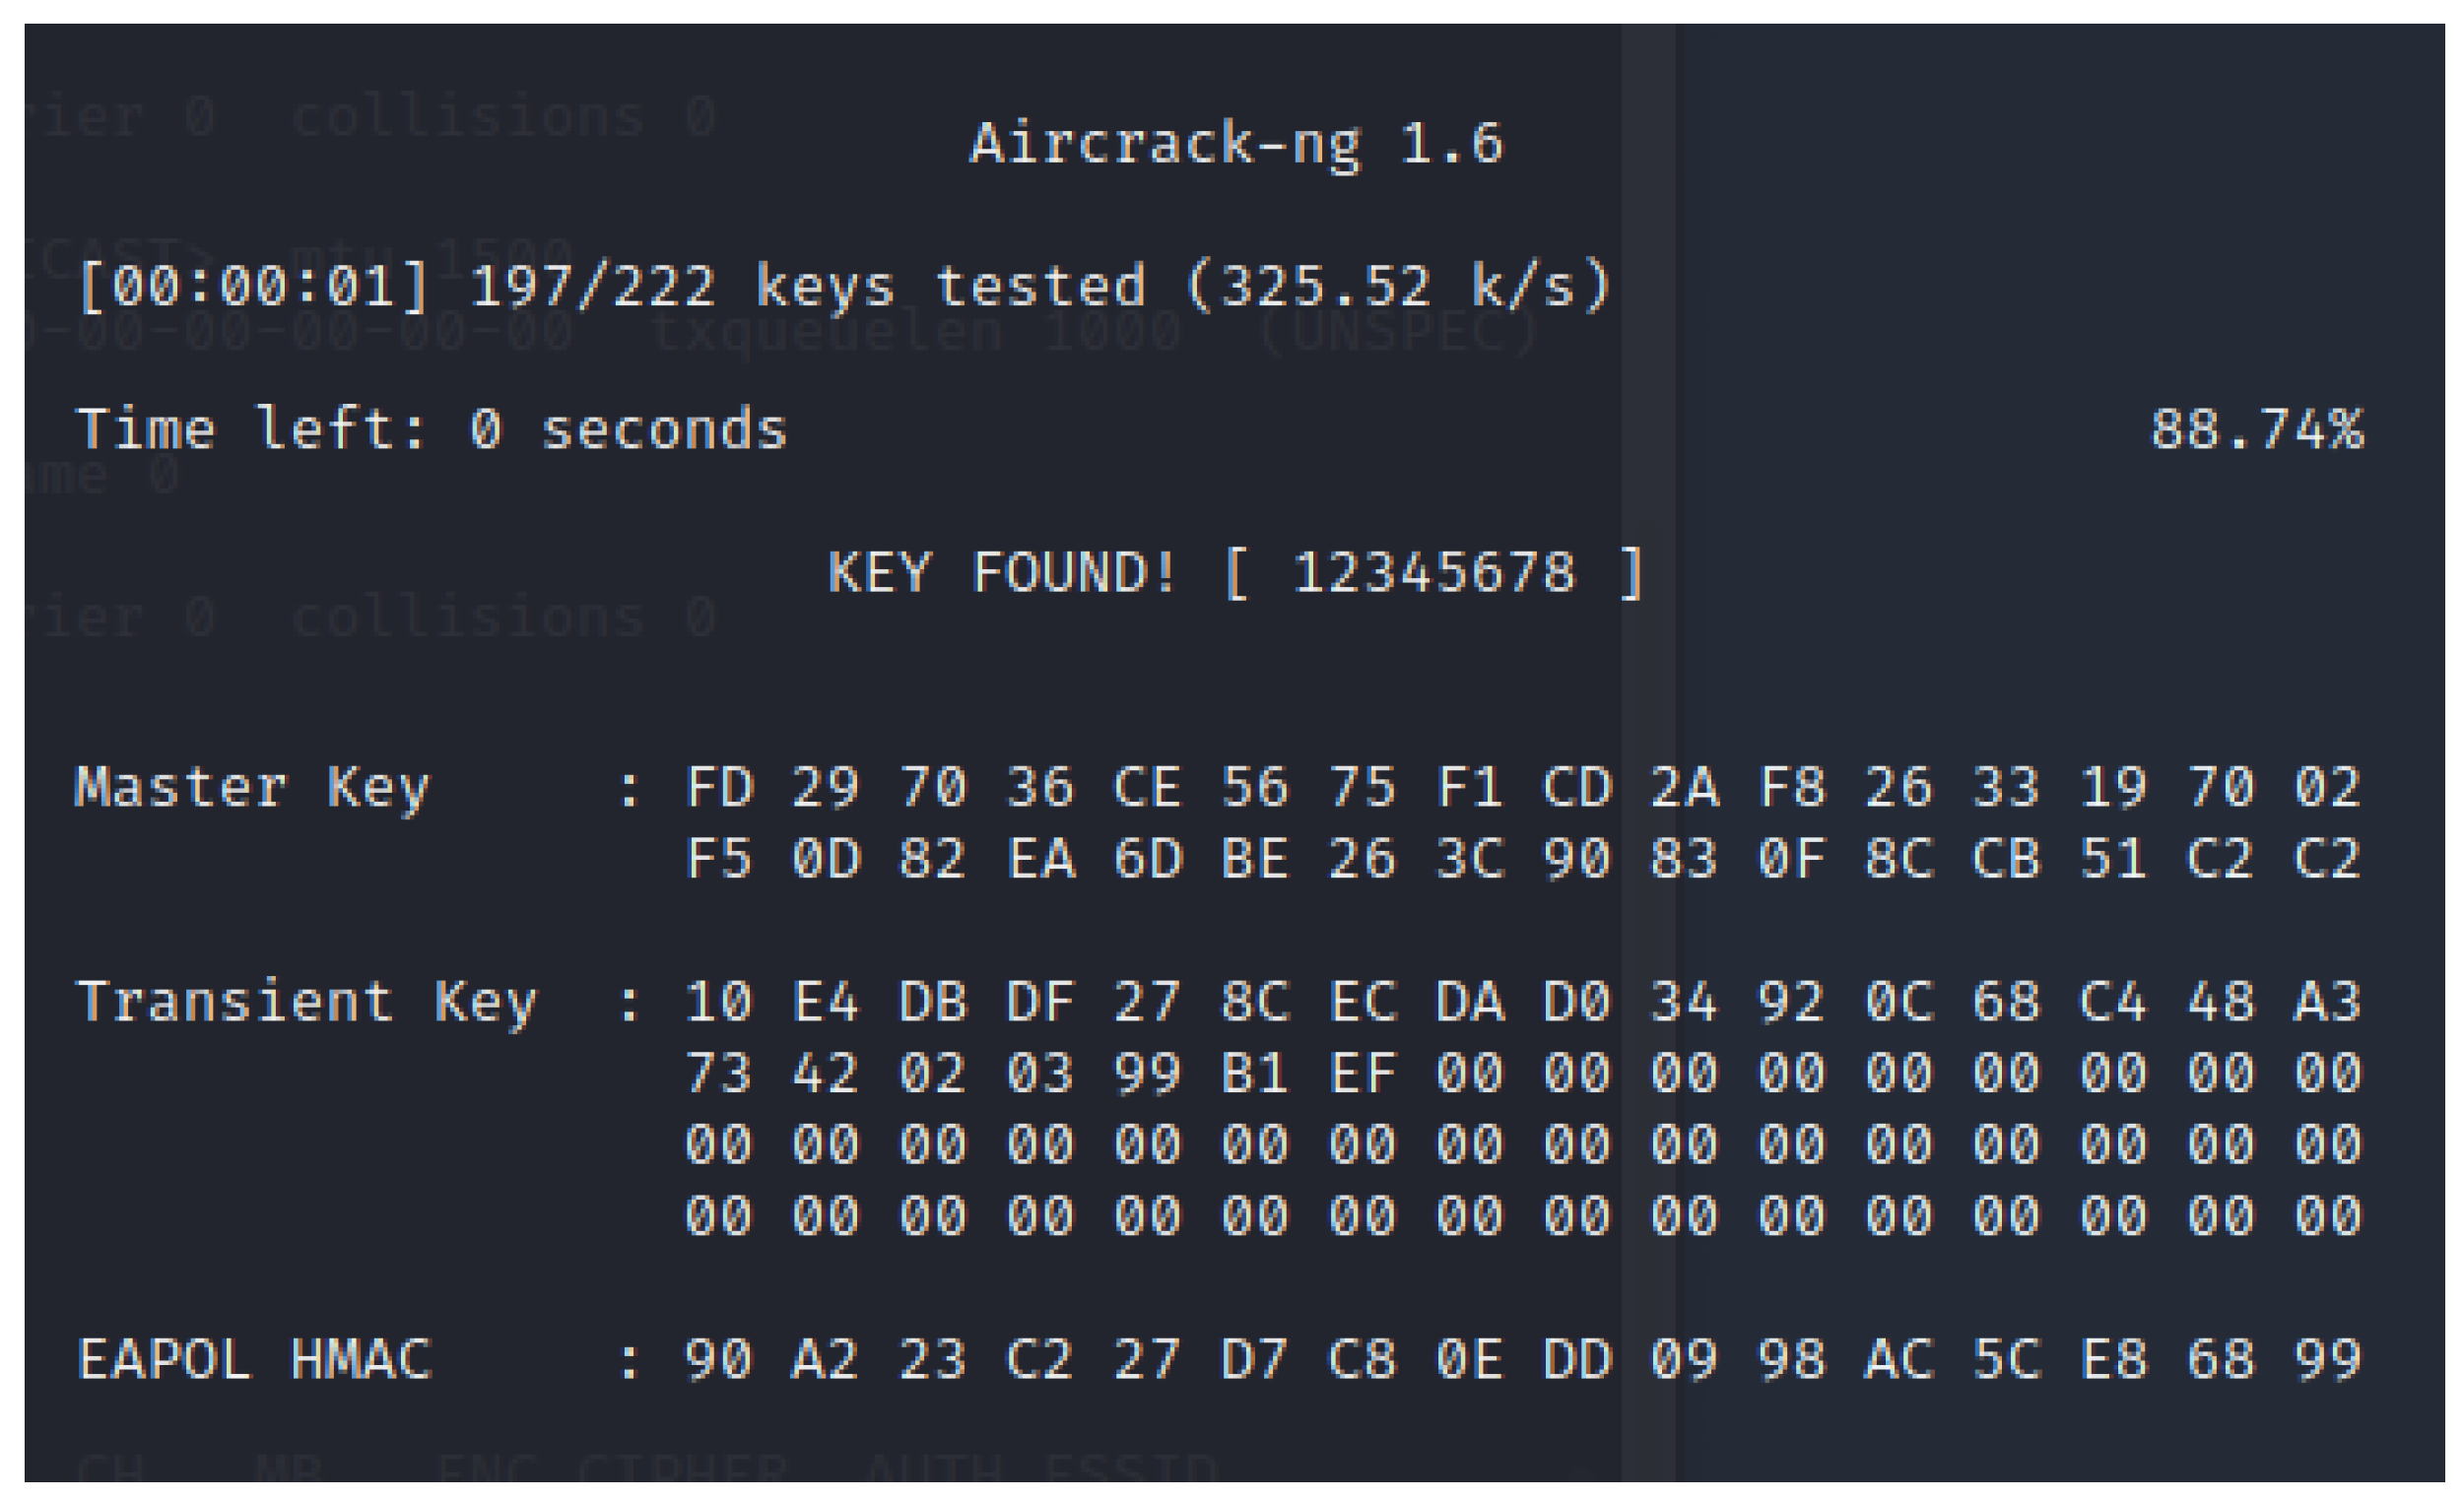Click the Transient Key byte A3

tap(2327, 1002)
